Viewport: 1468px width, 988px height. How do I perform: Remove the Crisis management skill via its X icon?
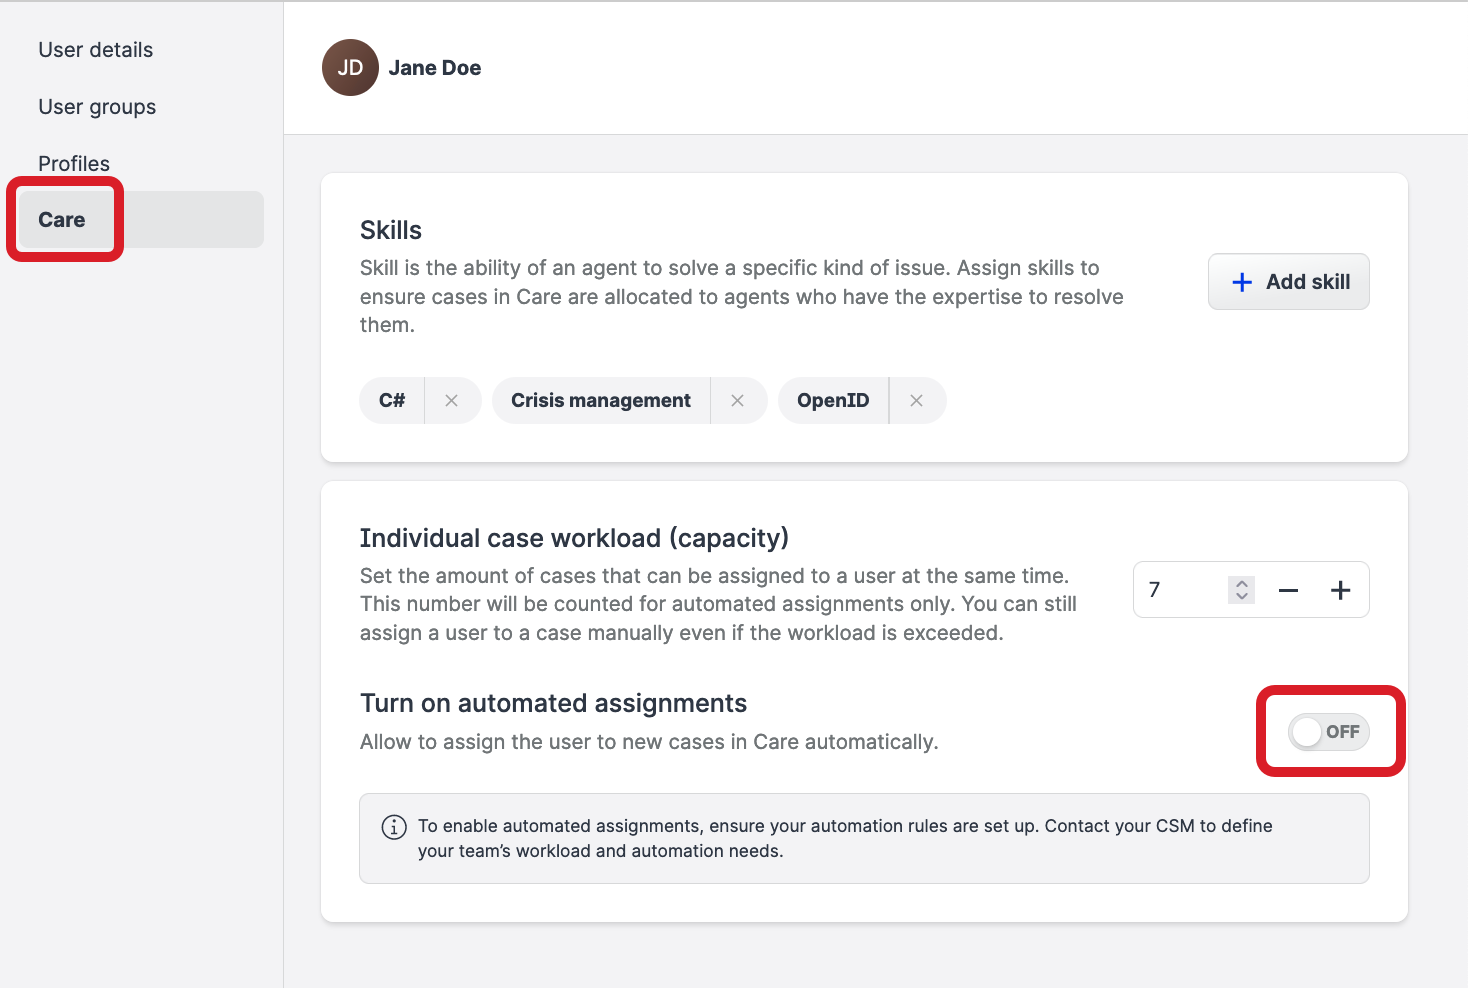click(x=738, y=400)
